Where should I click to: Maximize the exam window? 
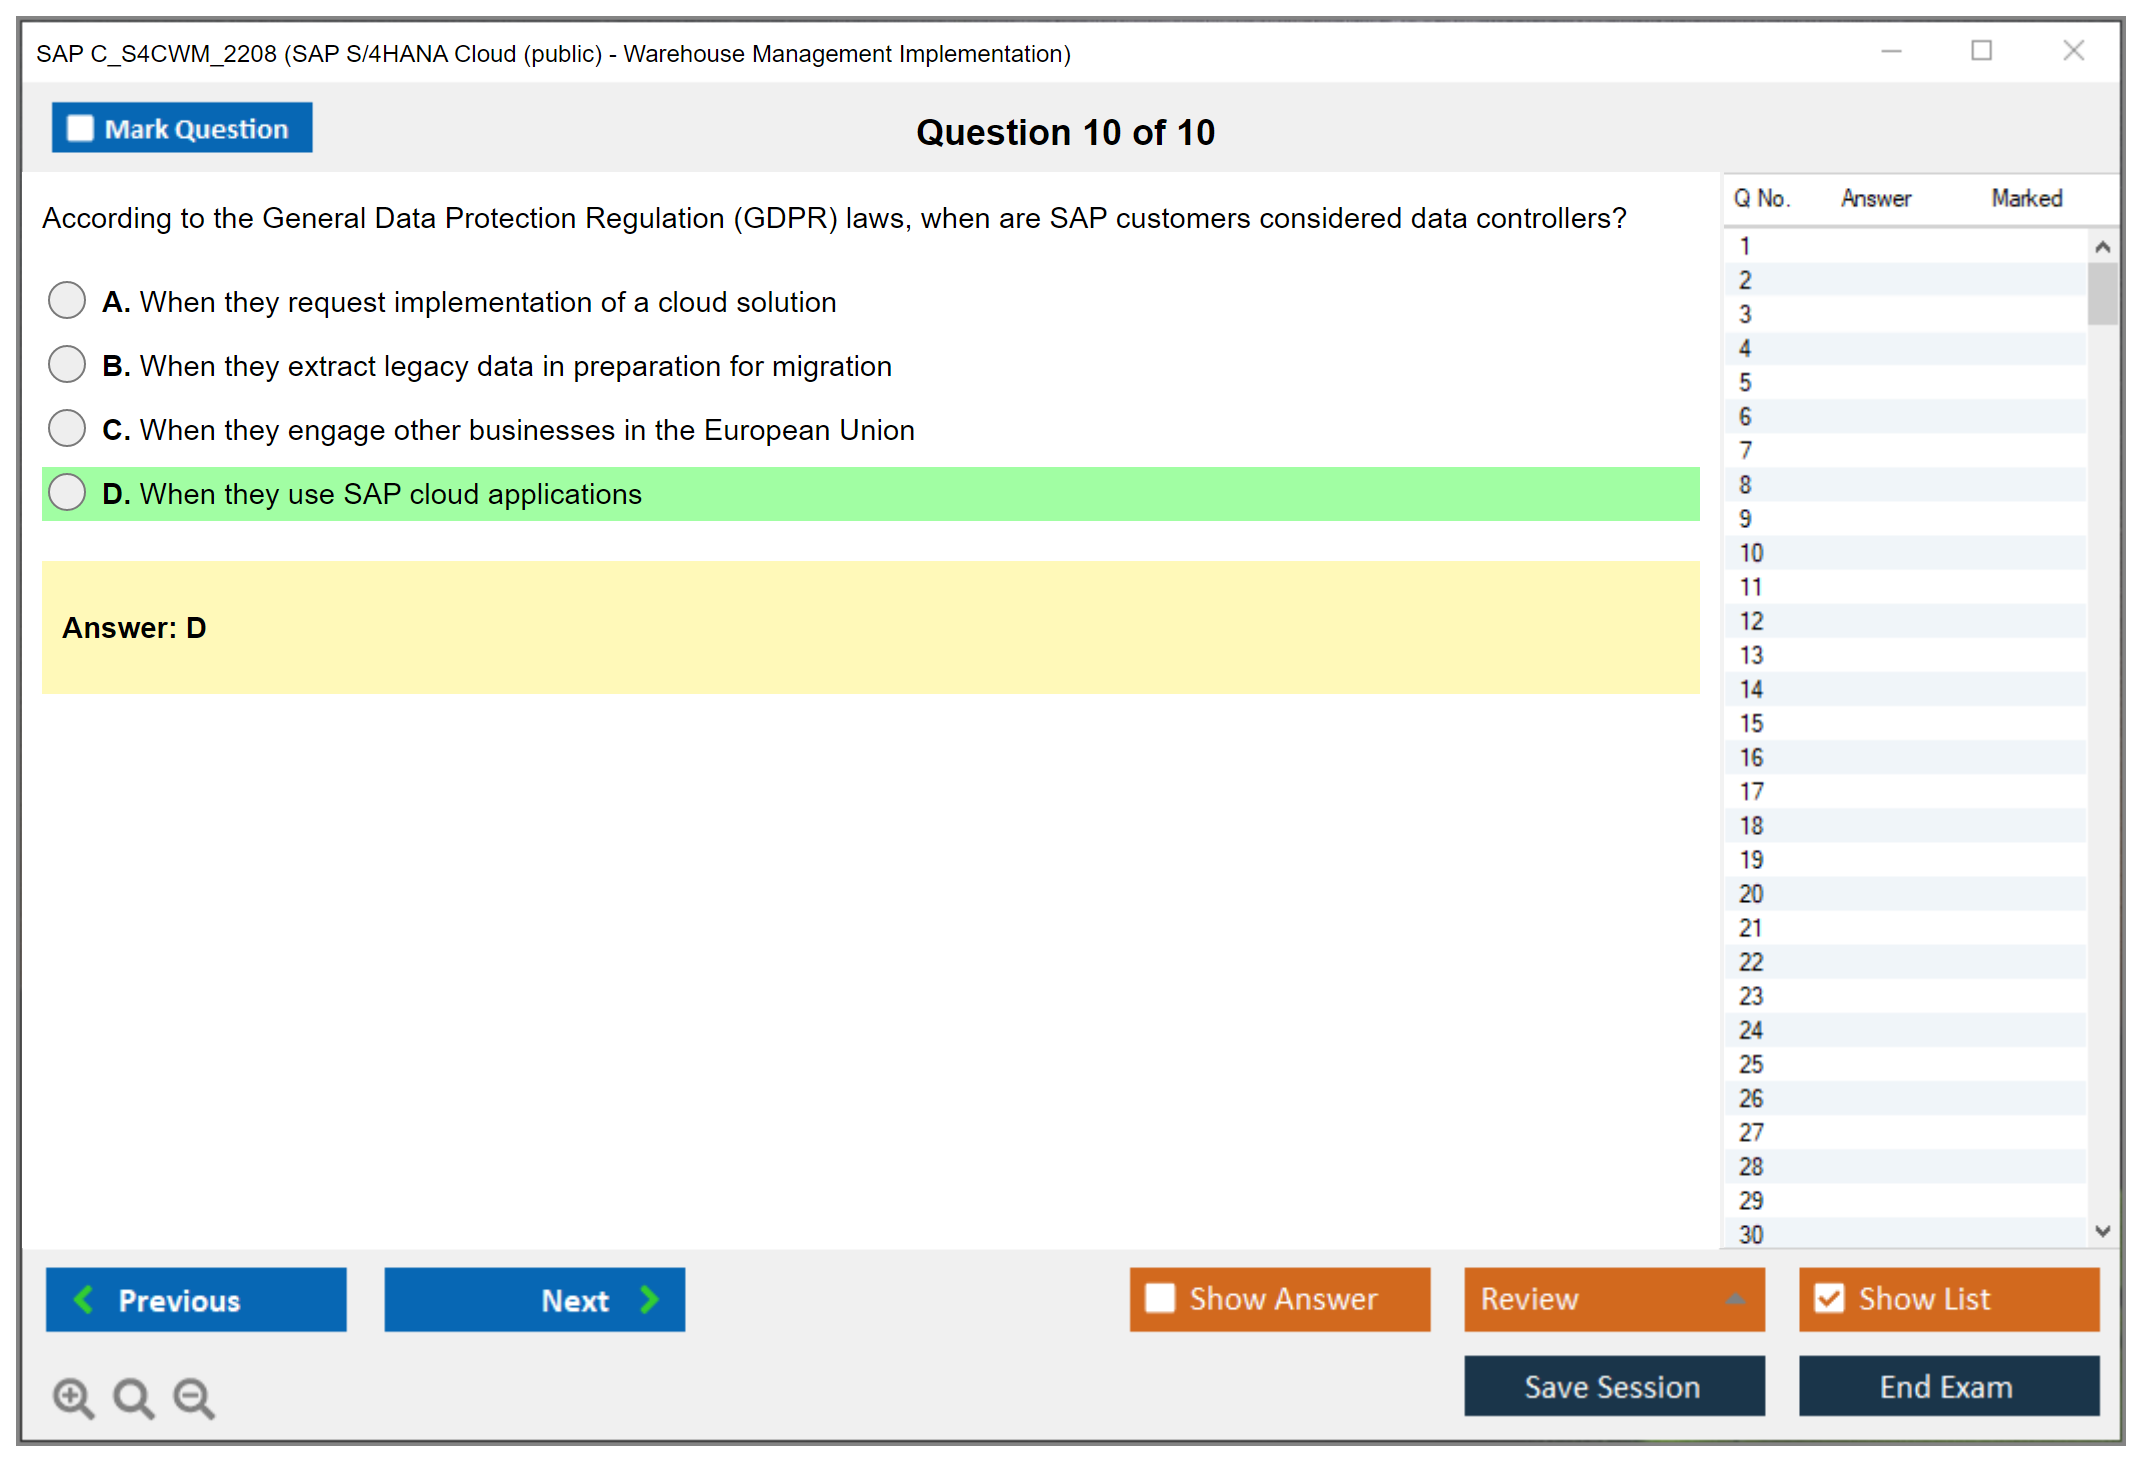[1981, 51]
